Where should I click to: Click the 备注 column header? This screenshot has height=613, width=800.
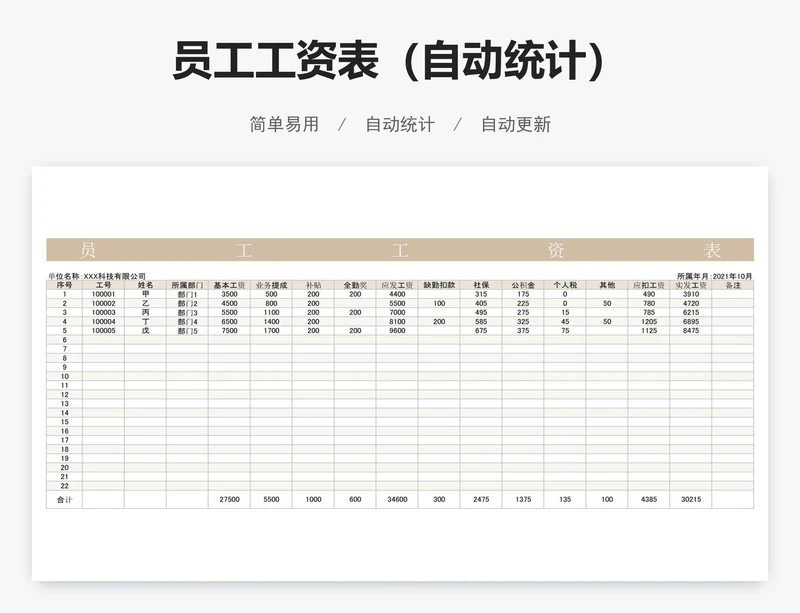(x=733, y=285)
